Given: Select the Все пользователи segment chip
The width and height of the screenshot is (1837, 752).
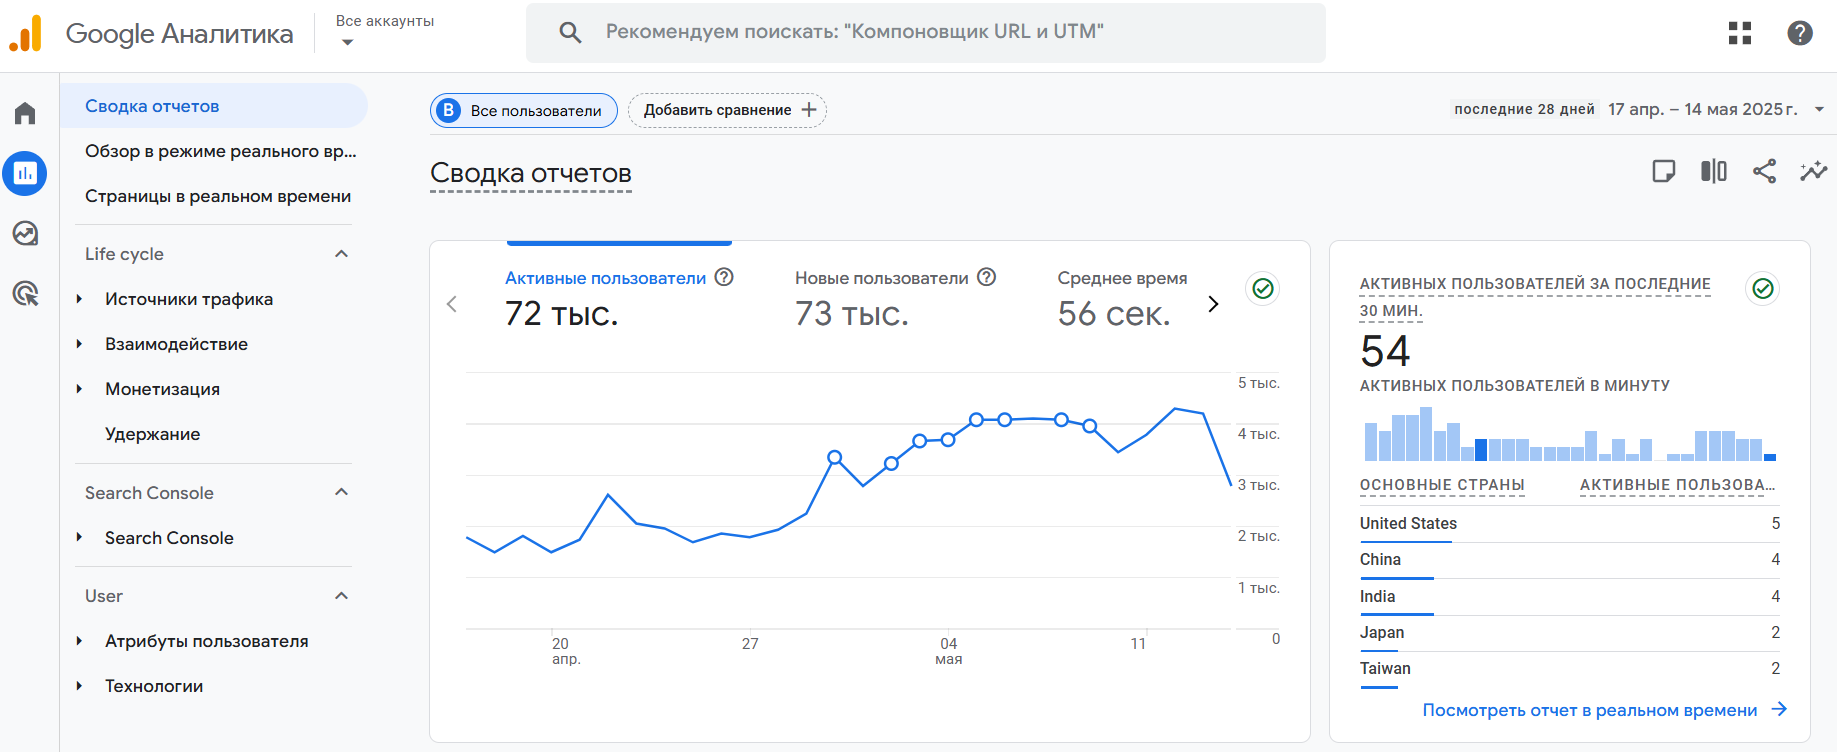Looking at the screenshot, I should coord(524,110).
